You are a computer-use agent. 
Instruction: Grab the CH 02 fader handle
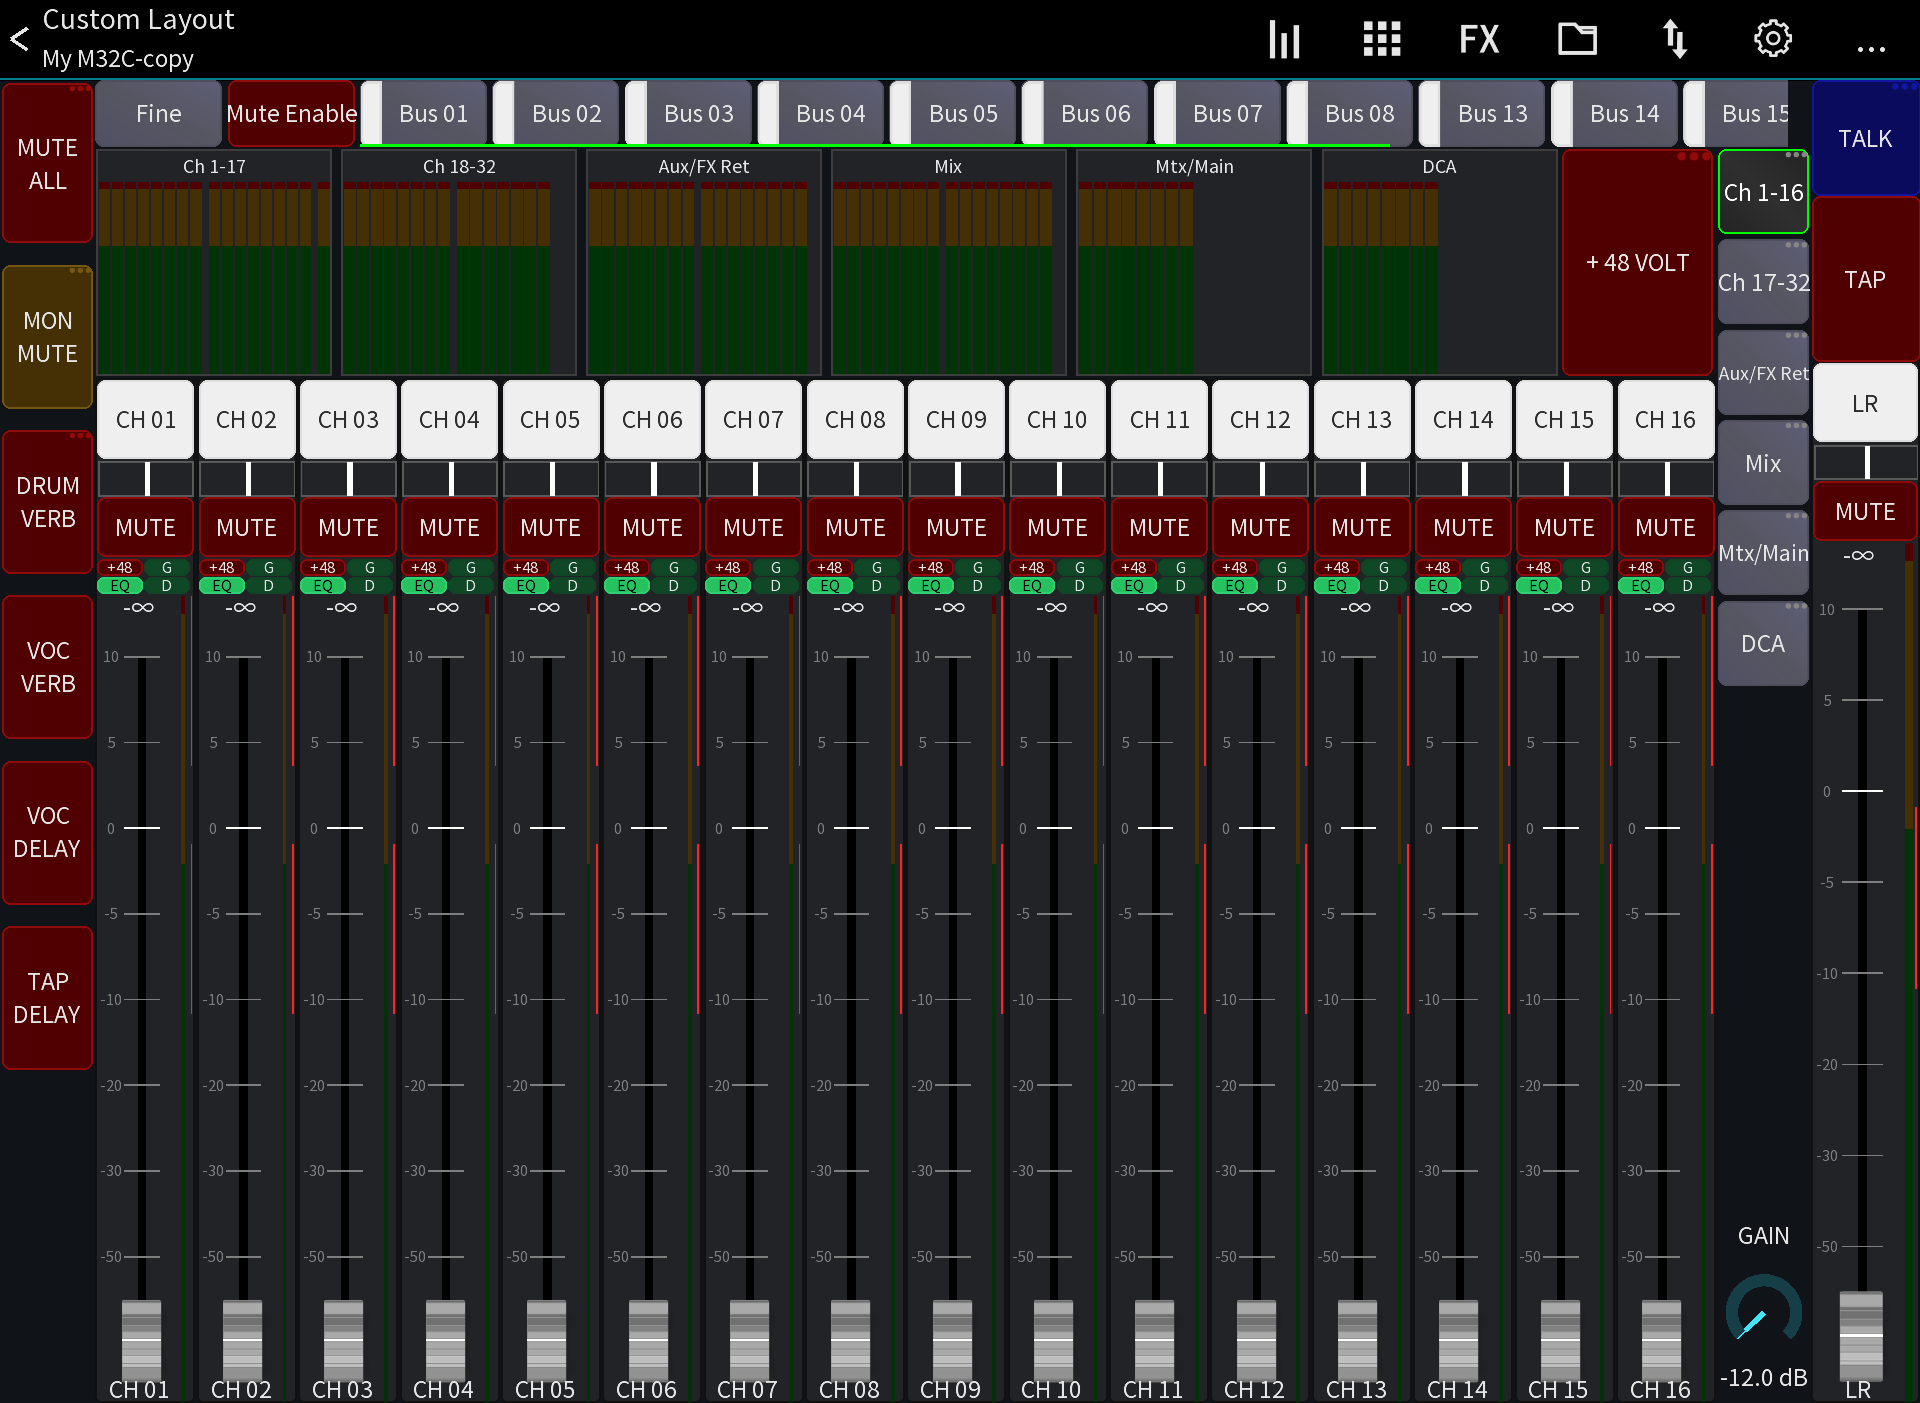pyautogui.click(x=242, y=1339)
